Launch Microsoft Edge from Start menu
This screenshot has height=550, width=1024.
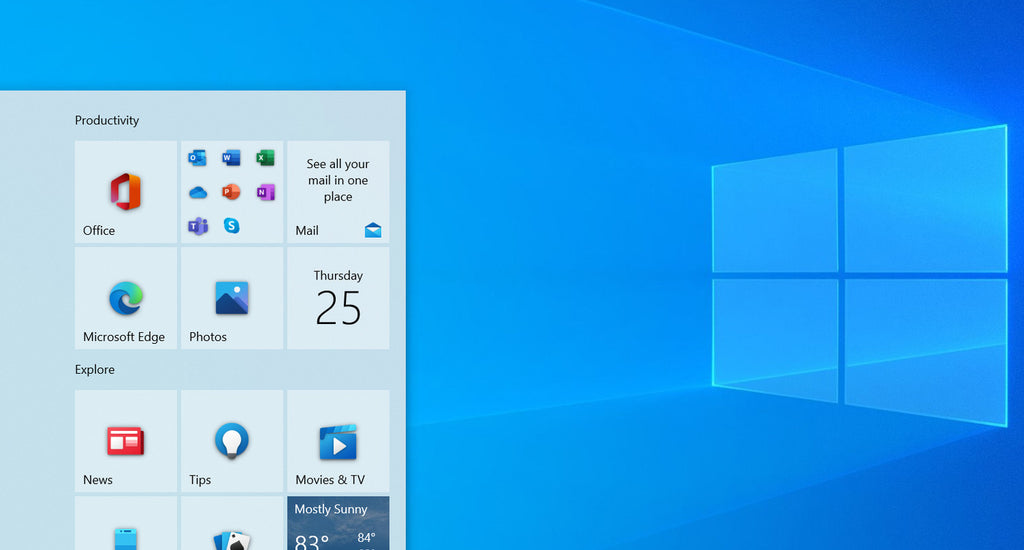coord(126,298)
